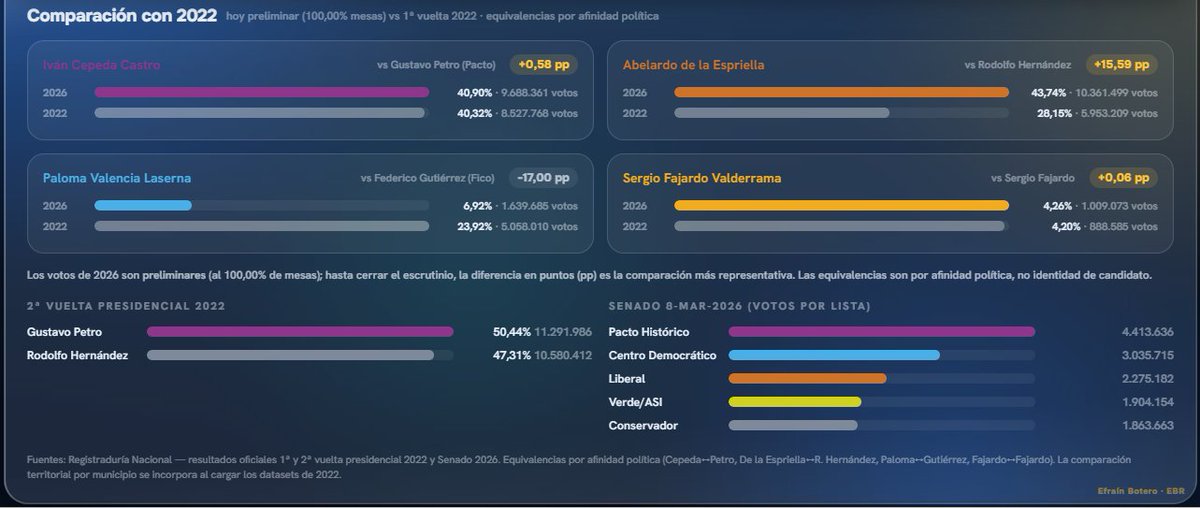Click Centro Democrático's blue senate bar
Screen dimensions: 1200x508
(834, 355)
